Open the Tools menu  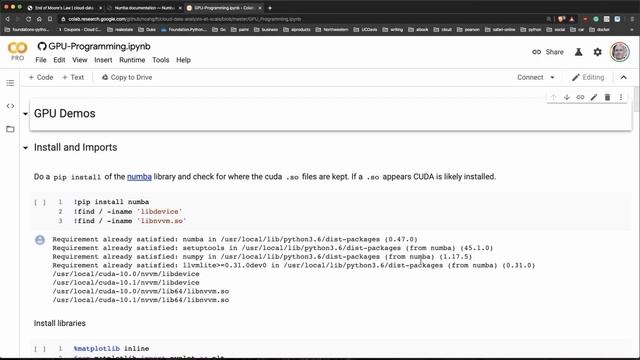coord(160,60)
